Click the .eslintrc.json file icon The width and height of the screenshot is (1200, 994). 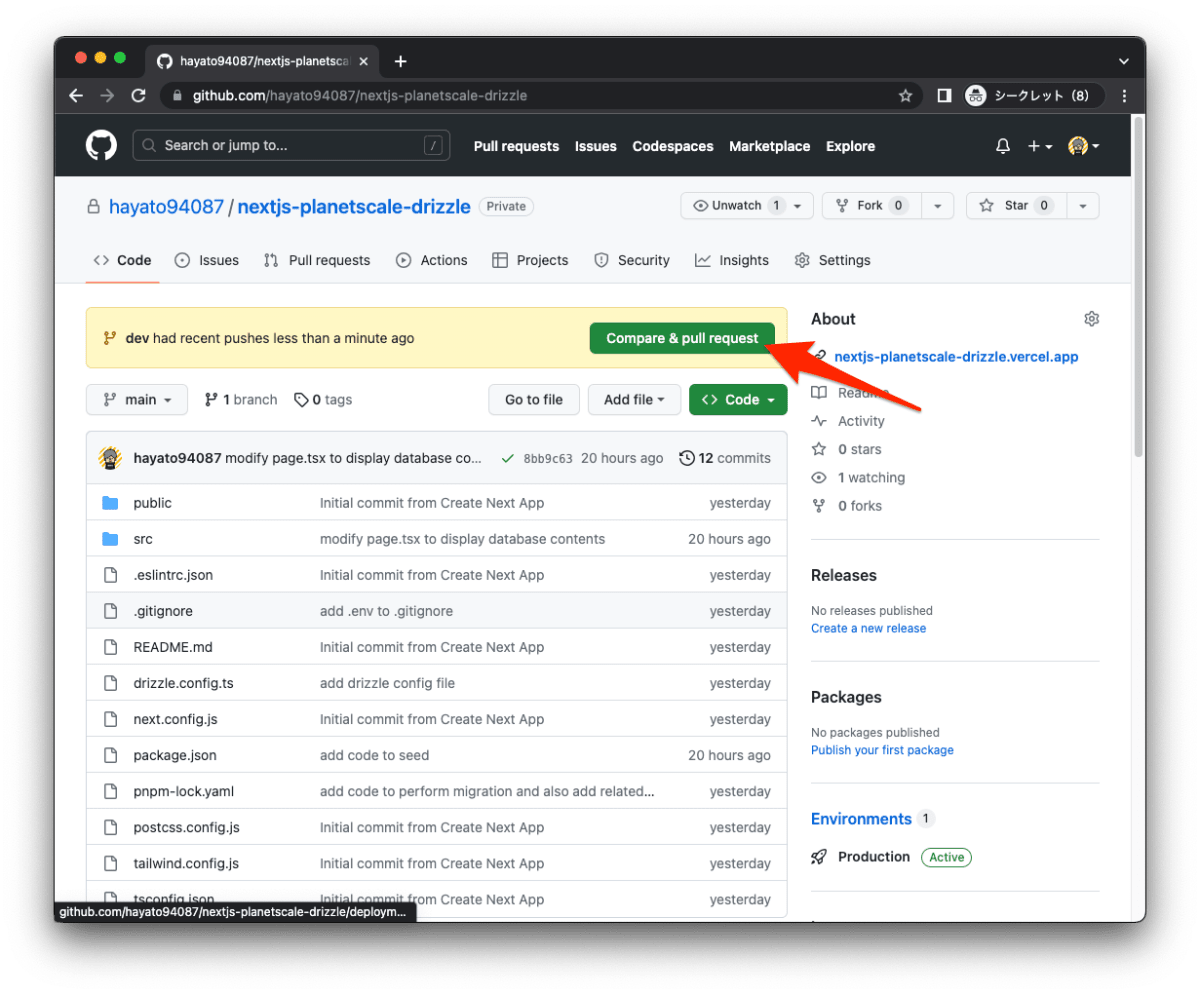(x=111, y=575)
